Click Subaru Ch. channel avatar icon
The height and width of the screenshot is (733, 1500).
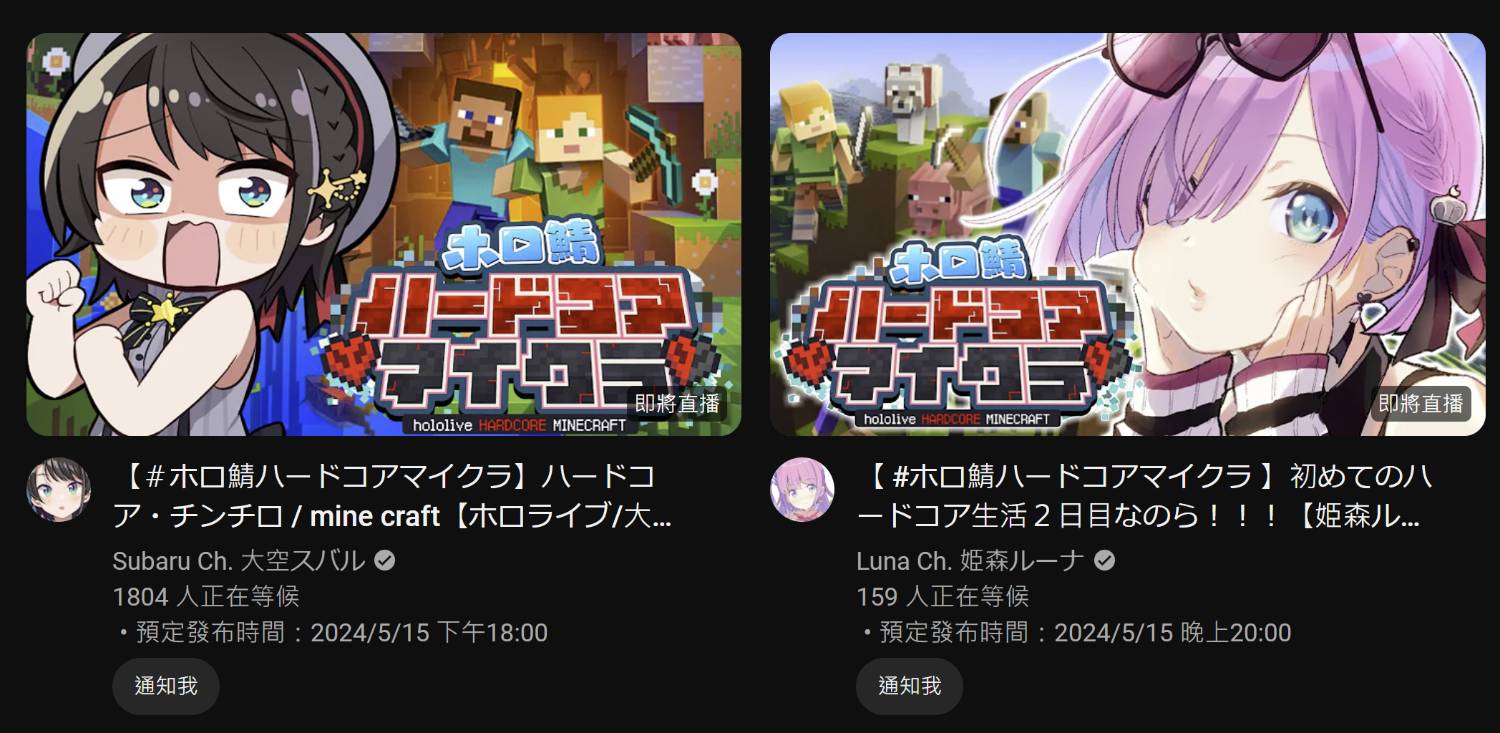[58, 490]
